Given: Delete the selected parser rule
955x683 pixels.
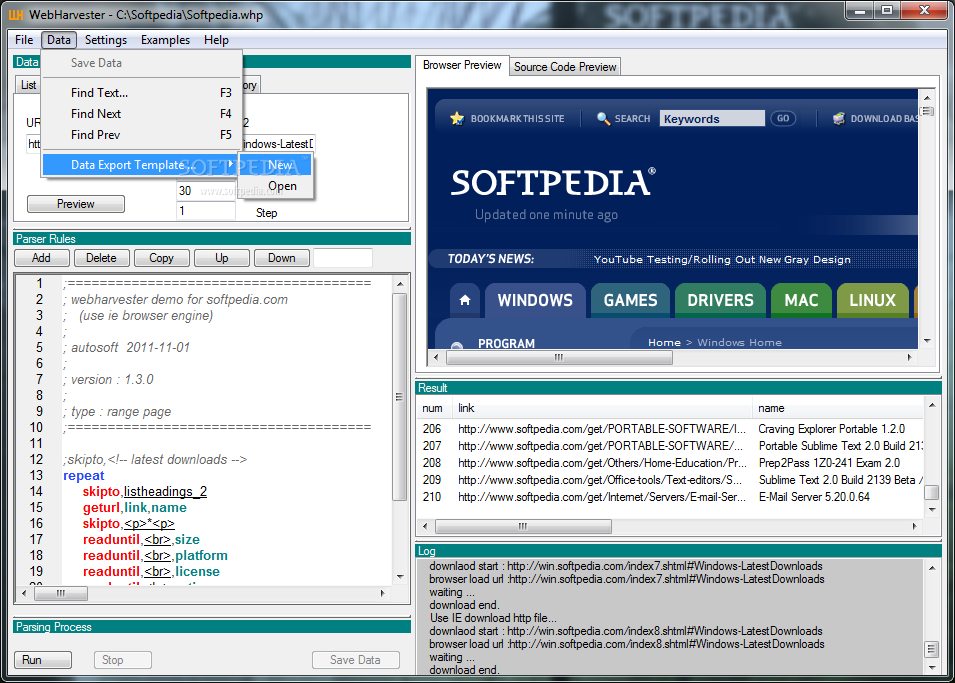Looking at the screenshot, I should (101, 258).
